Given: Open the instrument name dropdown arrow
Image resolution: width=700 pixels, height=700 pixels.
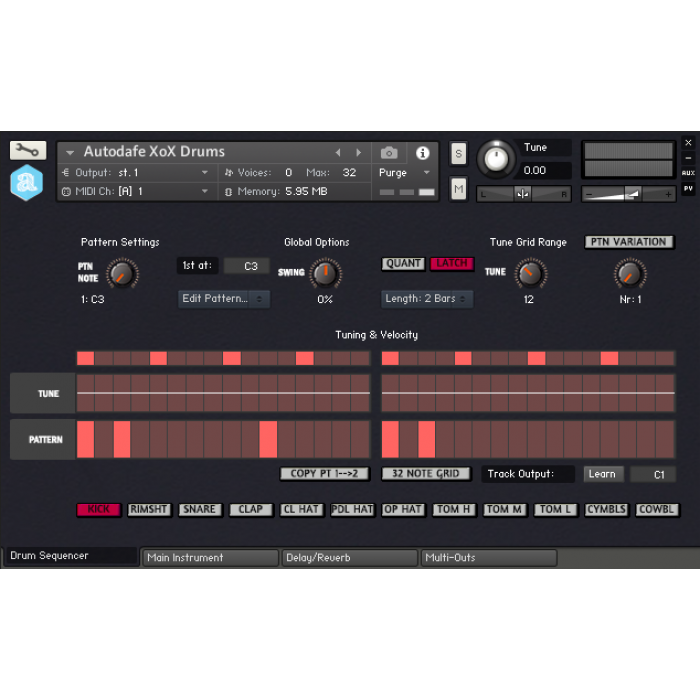Looking at the screenshot, I should (70, 153).
